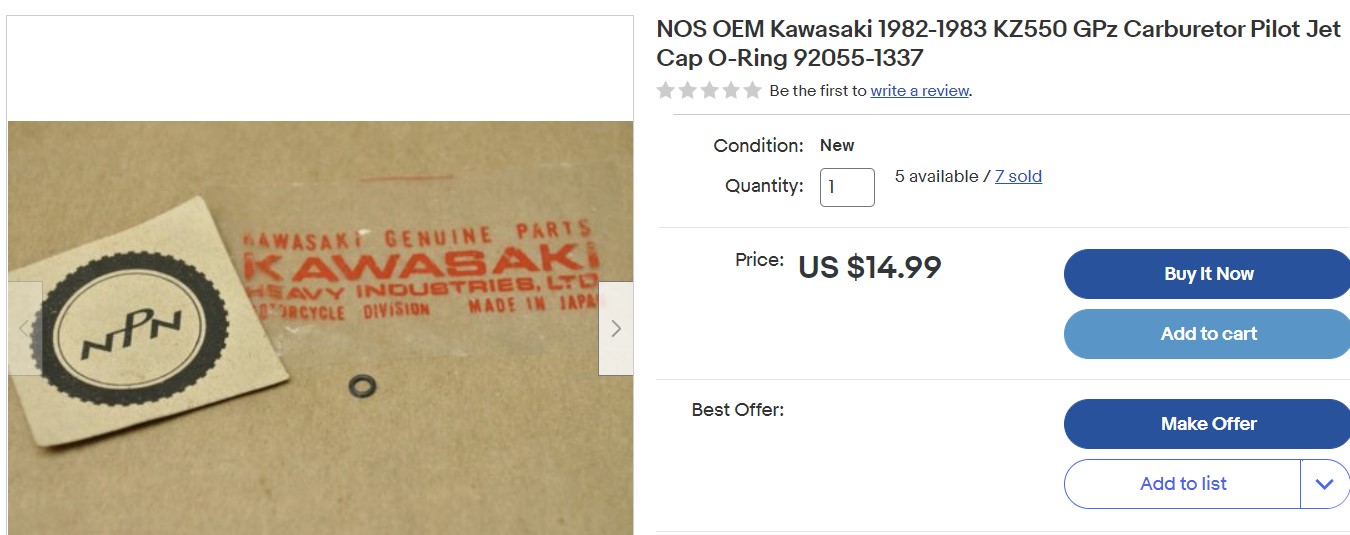Open the 'write a review' link
The width and height of the screenshot is (1350, 535).
919,91
